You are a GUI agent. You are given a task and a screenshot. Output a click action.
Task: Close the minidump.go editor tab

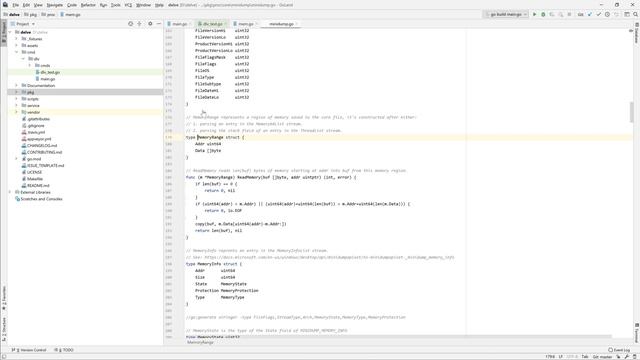(x=297, y=24)
